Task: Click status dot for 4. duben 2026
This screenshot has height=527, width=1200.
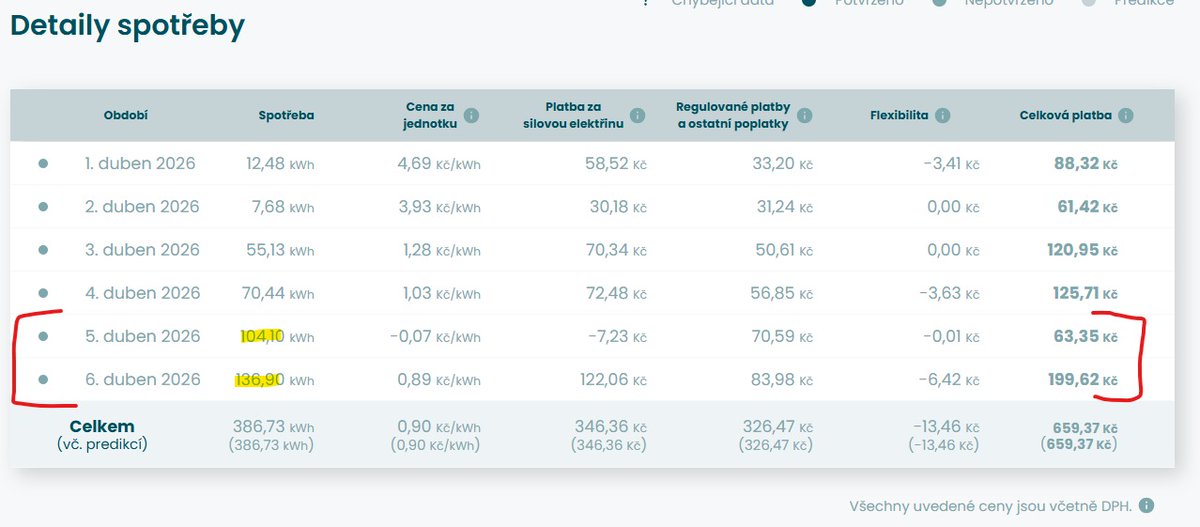Action: pyautogui.click(x=43, y=293)
